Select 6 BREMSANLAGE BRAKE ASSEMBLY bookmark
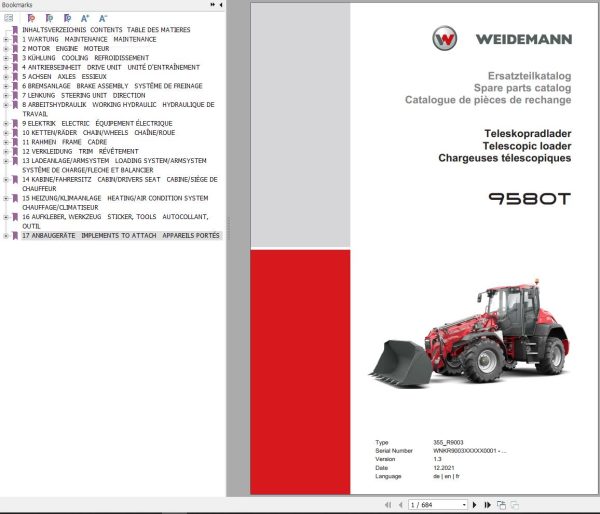 (112, 86)
